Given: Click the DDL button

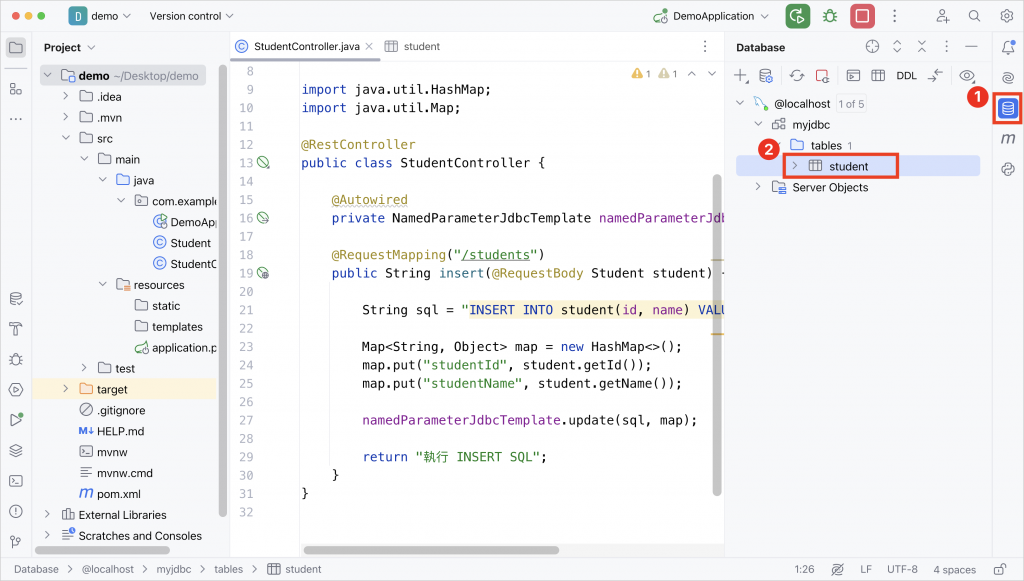Looking at the screenshot, I should pyautogui.click(x=906, y=76).
